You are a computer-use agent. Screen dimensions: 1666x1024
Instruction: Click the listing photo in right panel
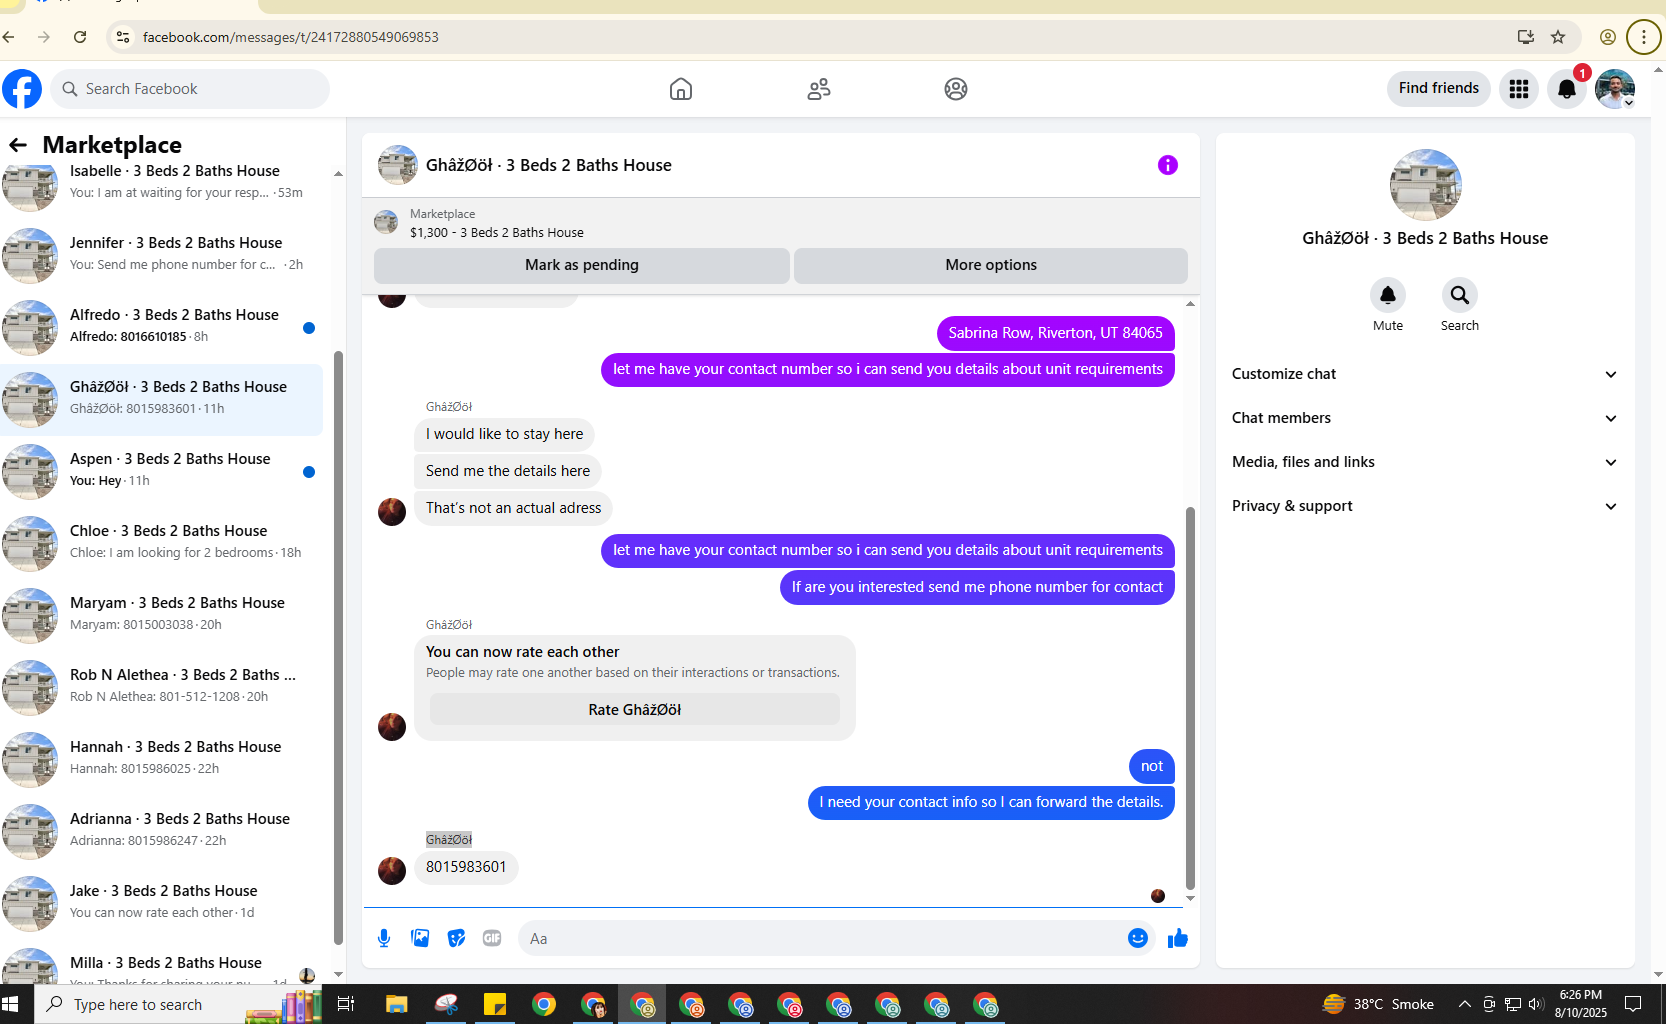pyautogui.click(x=1426, y=185)
